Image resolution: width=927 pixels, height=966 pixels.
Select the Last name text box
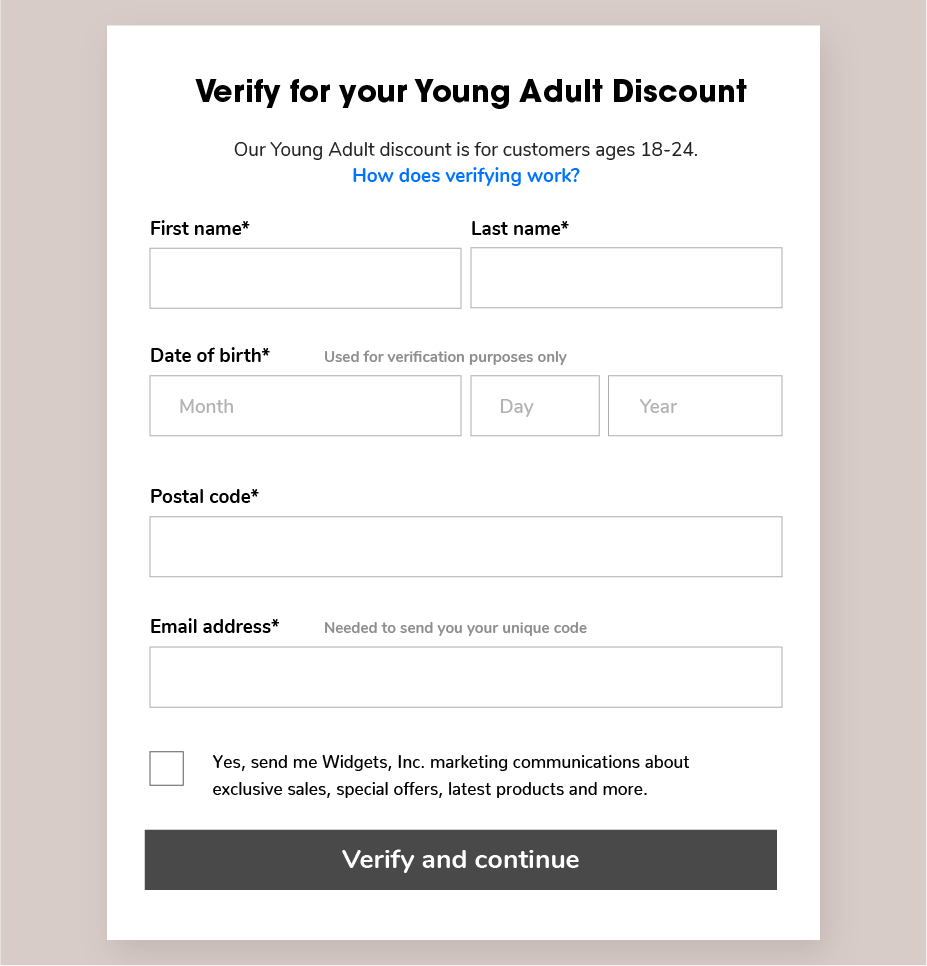click(x=626, y=278)
